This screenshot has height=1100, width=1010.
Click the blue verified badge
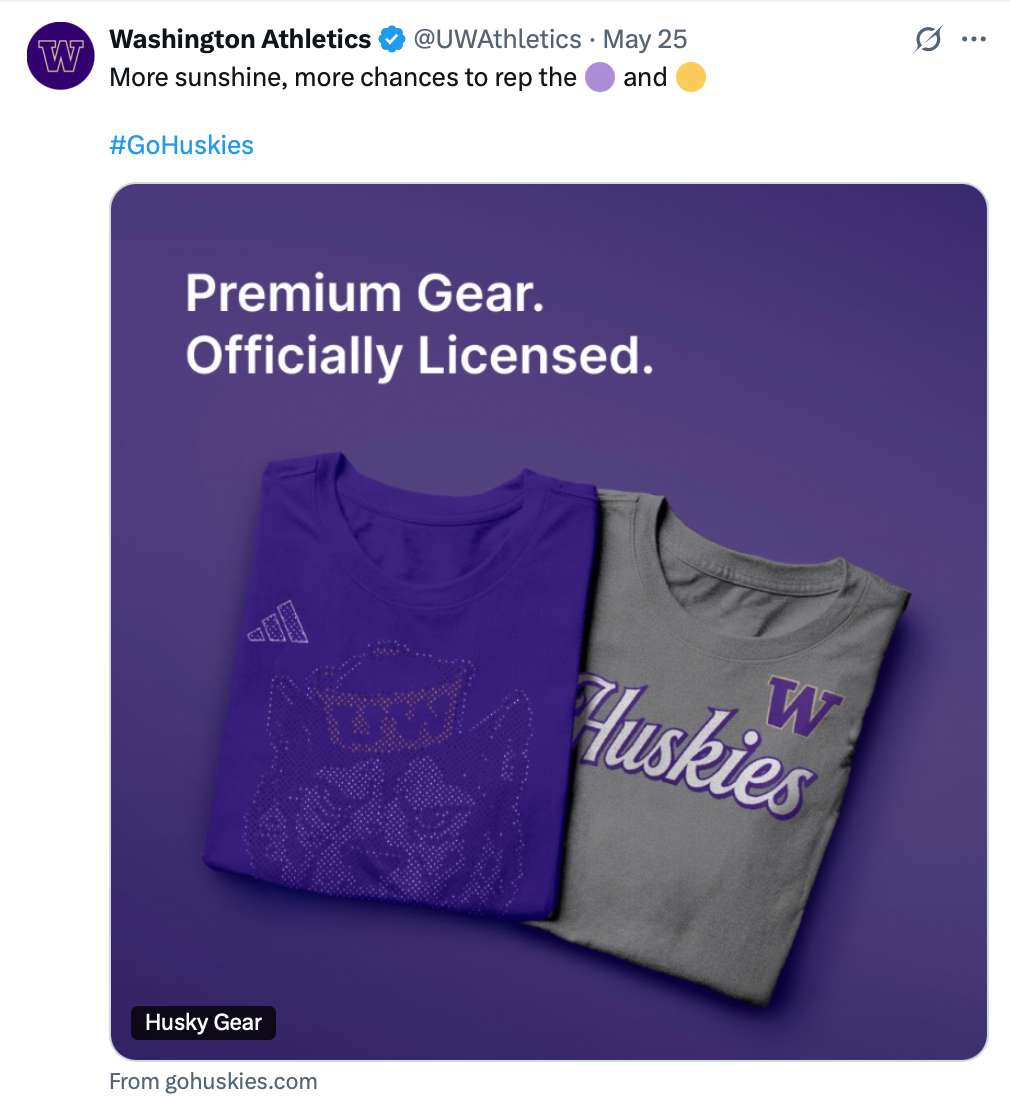(x=392, y=39)
